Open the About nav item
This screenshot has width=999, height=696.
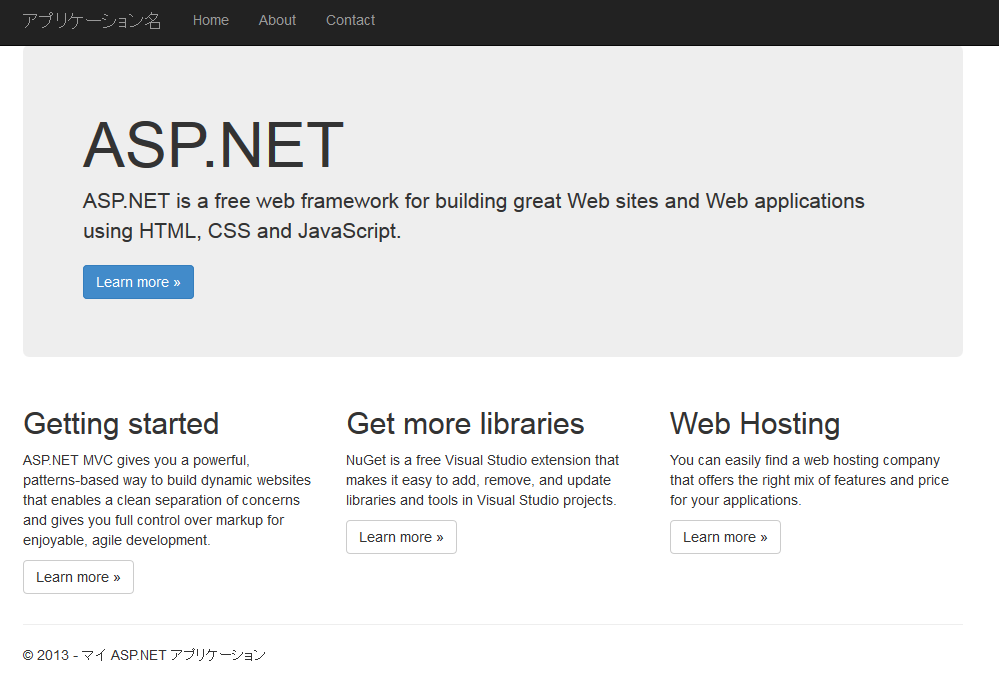tap(277, 20)
